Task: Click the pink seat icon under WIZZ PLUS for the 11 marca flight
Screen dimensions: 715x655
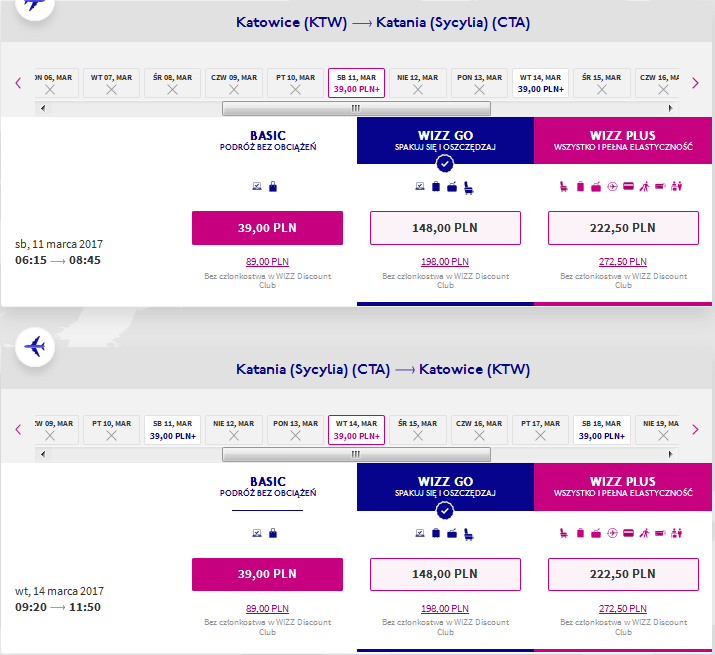Action: pyautogui.click(x=564, y=187)
